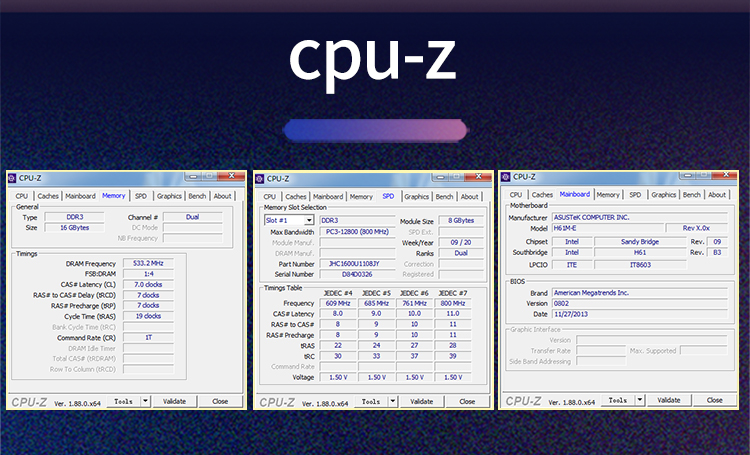
Task: Click Validate in the Memory window
Action: [174, 401]
